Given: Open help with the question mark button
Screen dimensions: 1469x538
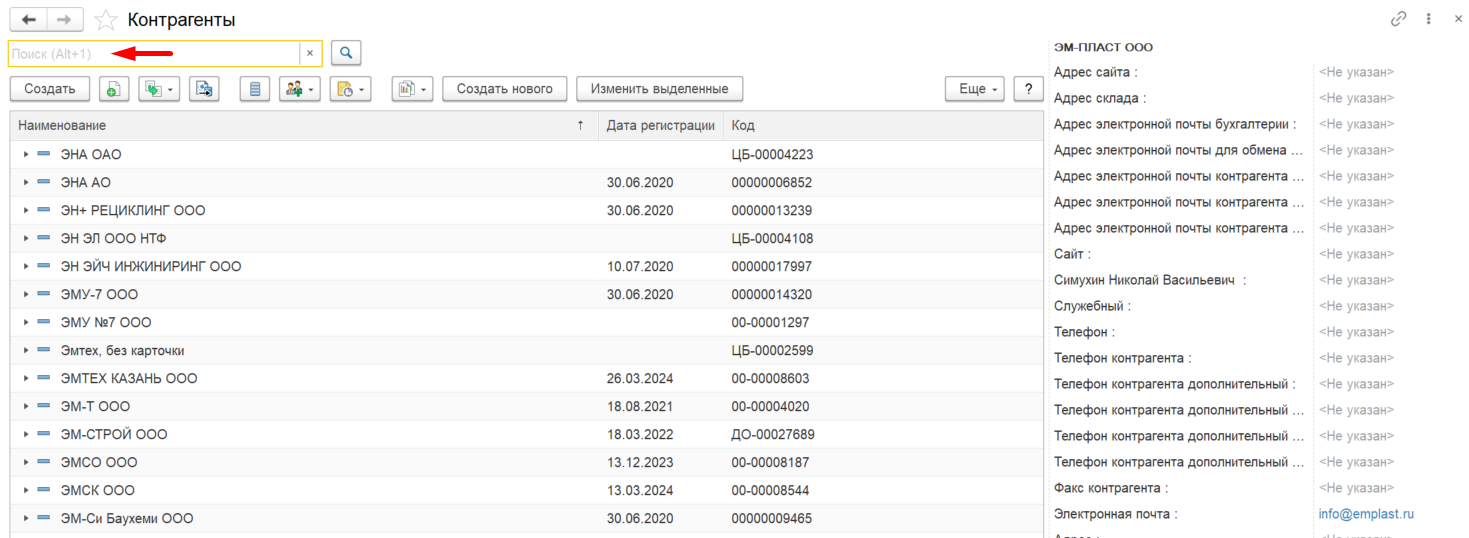Looking at the screenshot, I should [1028, 89].
